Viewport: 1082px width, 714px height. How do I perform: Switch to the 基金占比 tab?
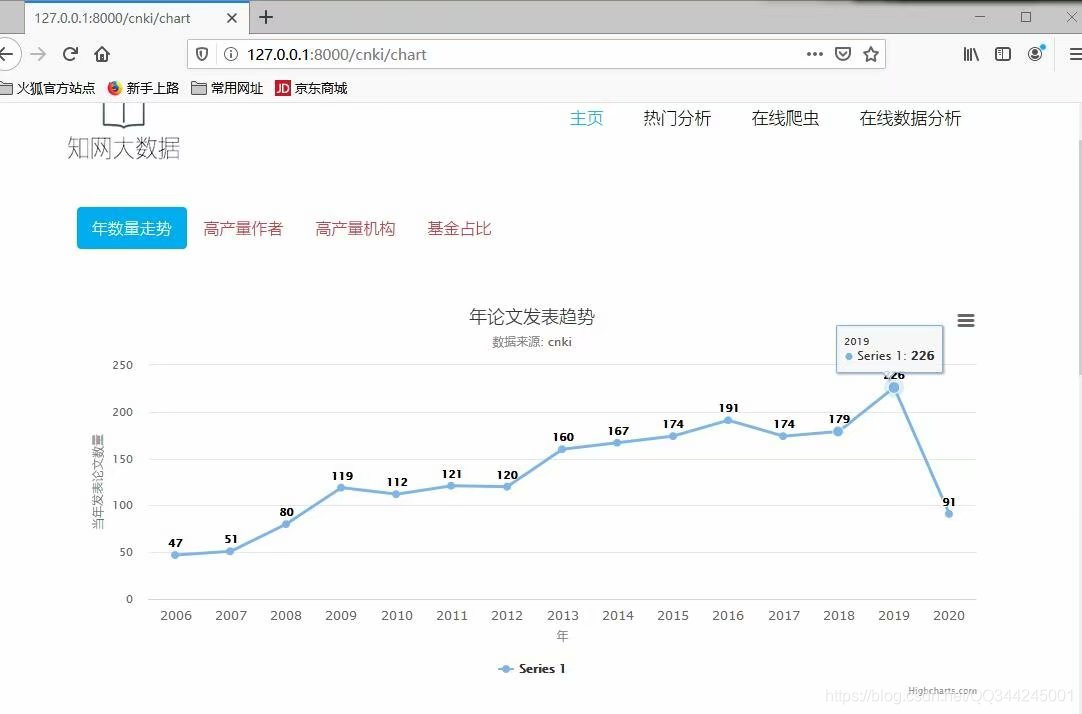(x=460, y=228)
